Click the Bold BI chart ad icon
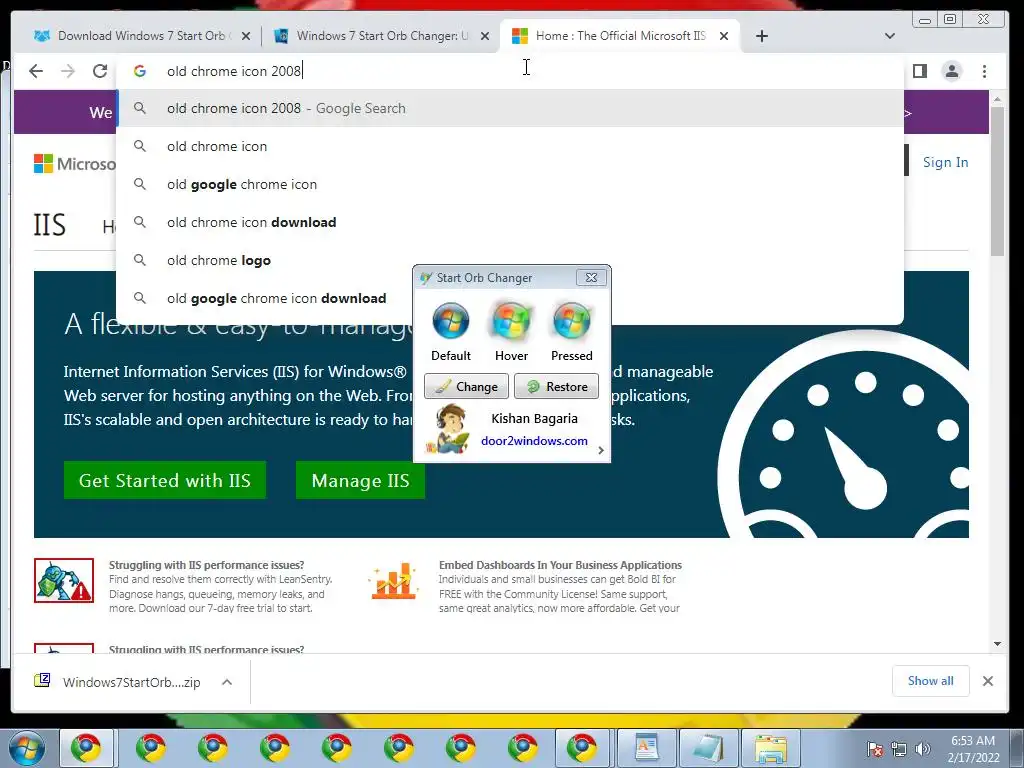 (x=394, y=580)
